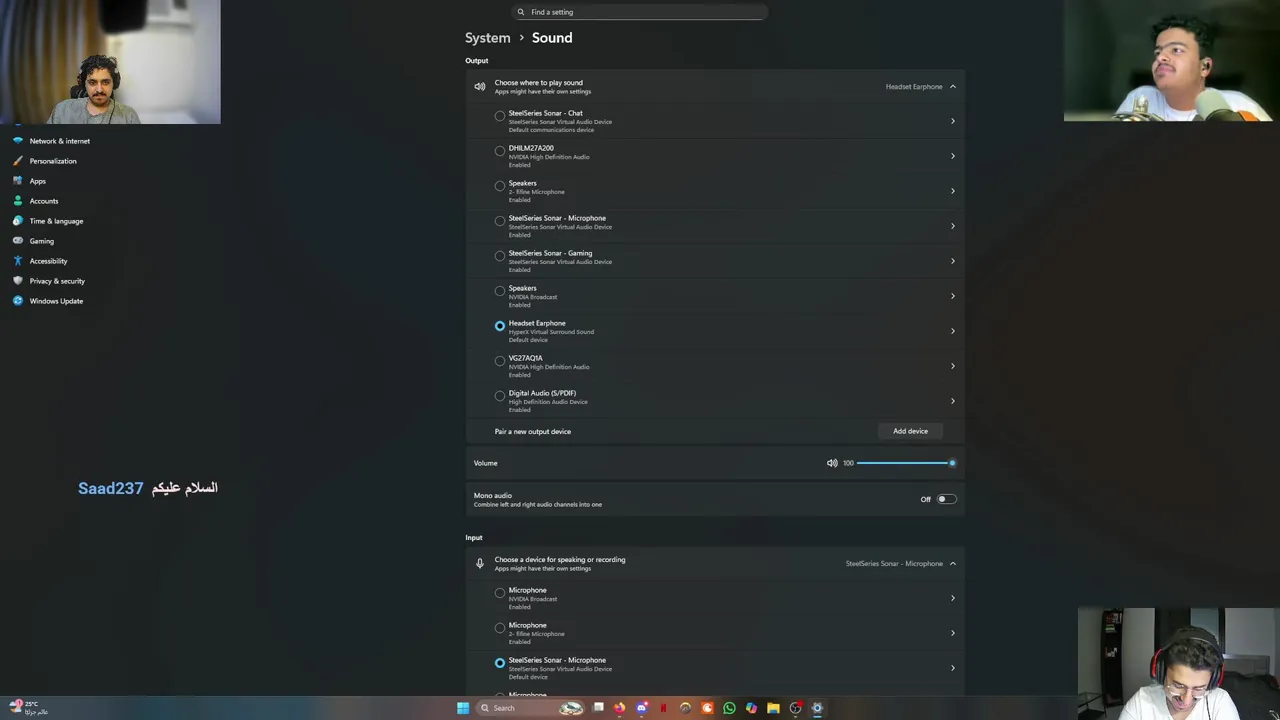This screenshot has width=1280, height=720.
Task: Toggle the Mono audio switch
Action: pyautogui.click(x=946, y=499)
